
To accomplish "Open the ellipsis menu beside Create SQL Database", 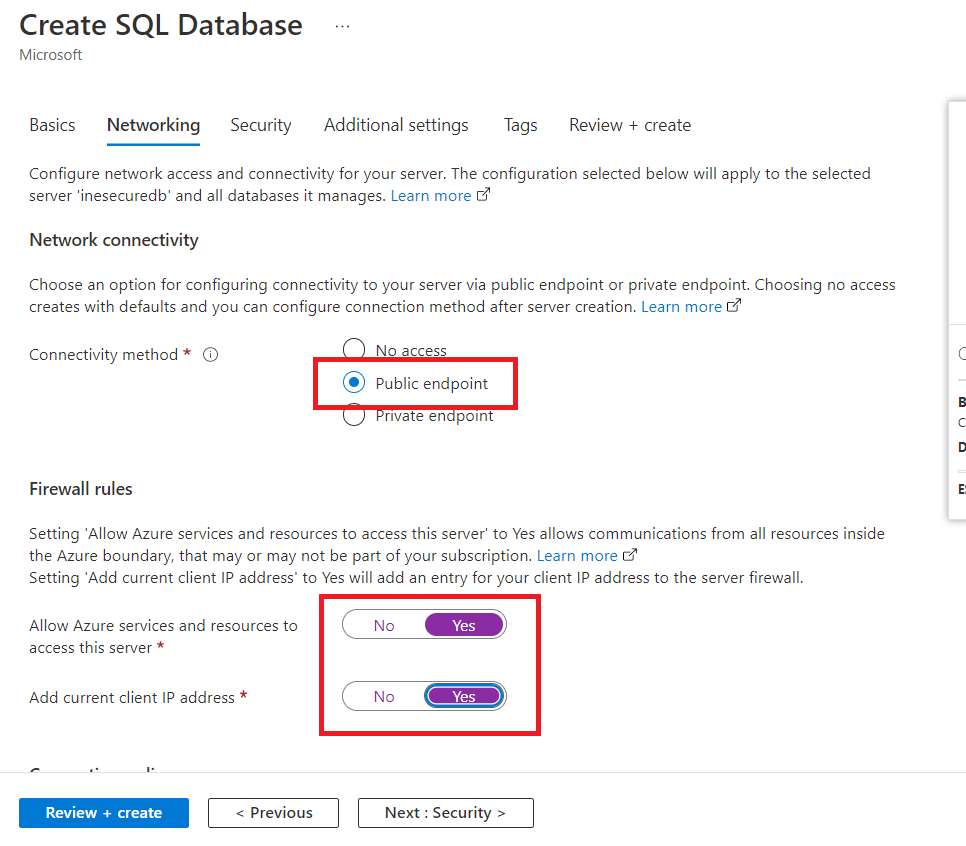I will [x=342, y=27].
